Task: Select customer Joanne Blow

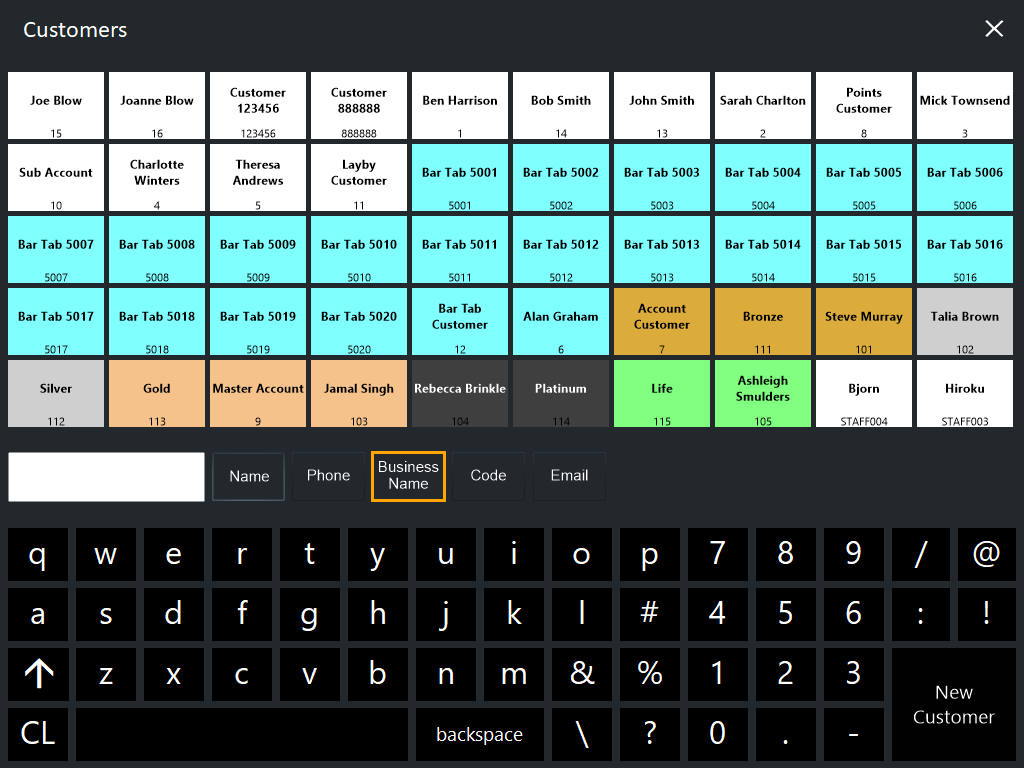Action: pyautogui.click(x=157, y=106)
